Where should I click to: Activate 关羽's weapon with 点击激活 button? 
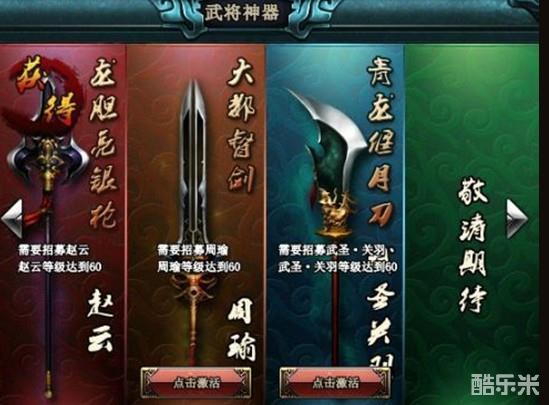click(x=335, y=383)
